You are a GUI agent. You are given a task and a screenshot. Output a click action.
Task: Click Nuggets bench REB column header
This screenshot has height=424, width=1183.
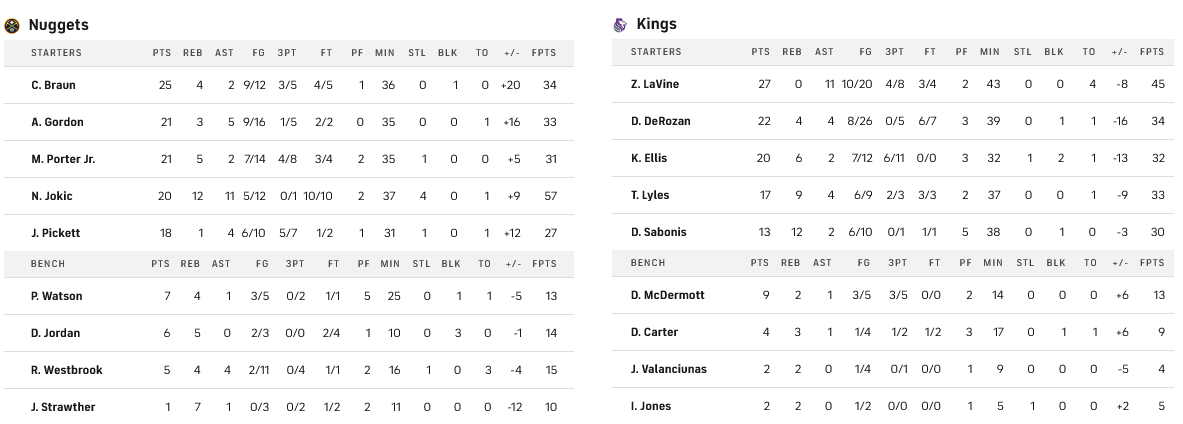(192, 264)
